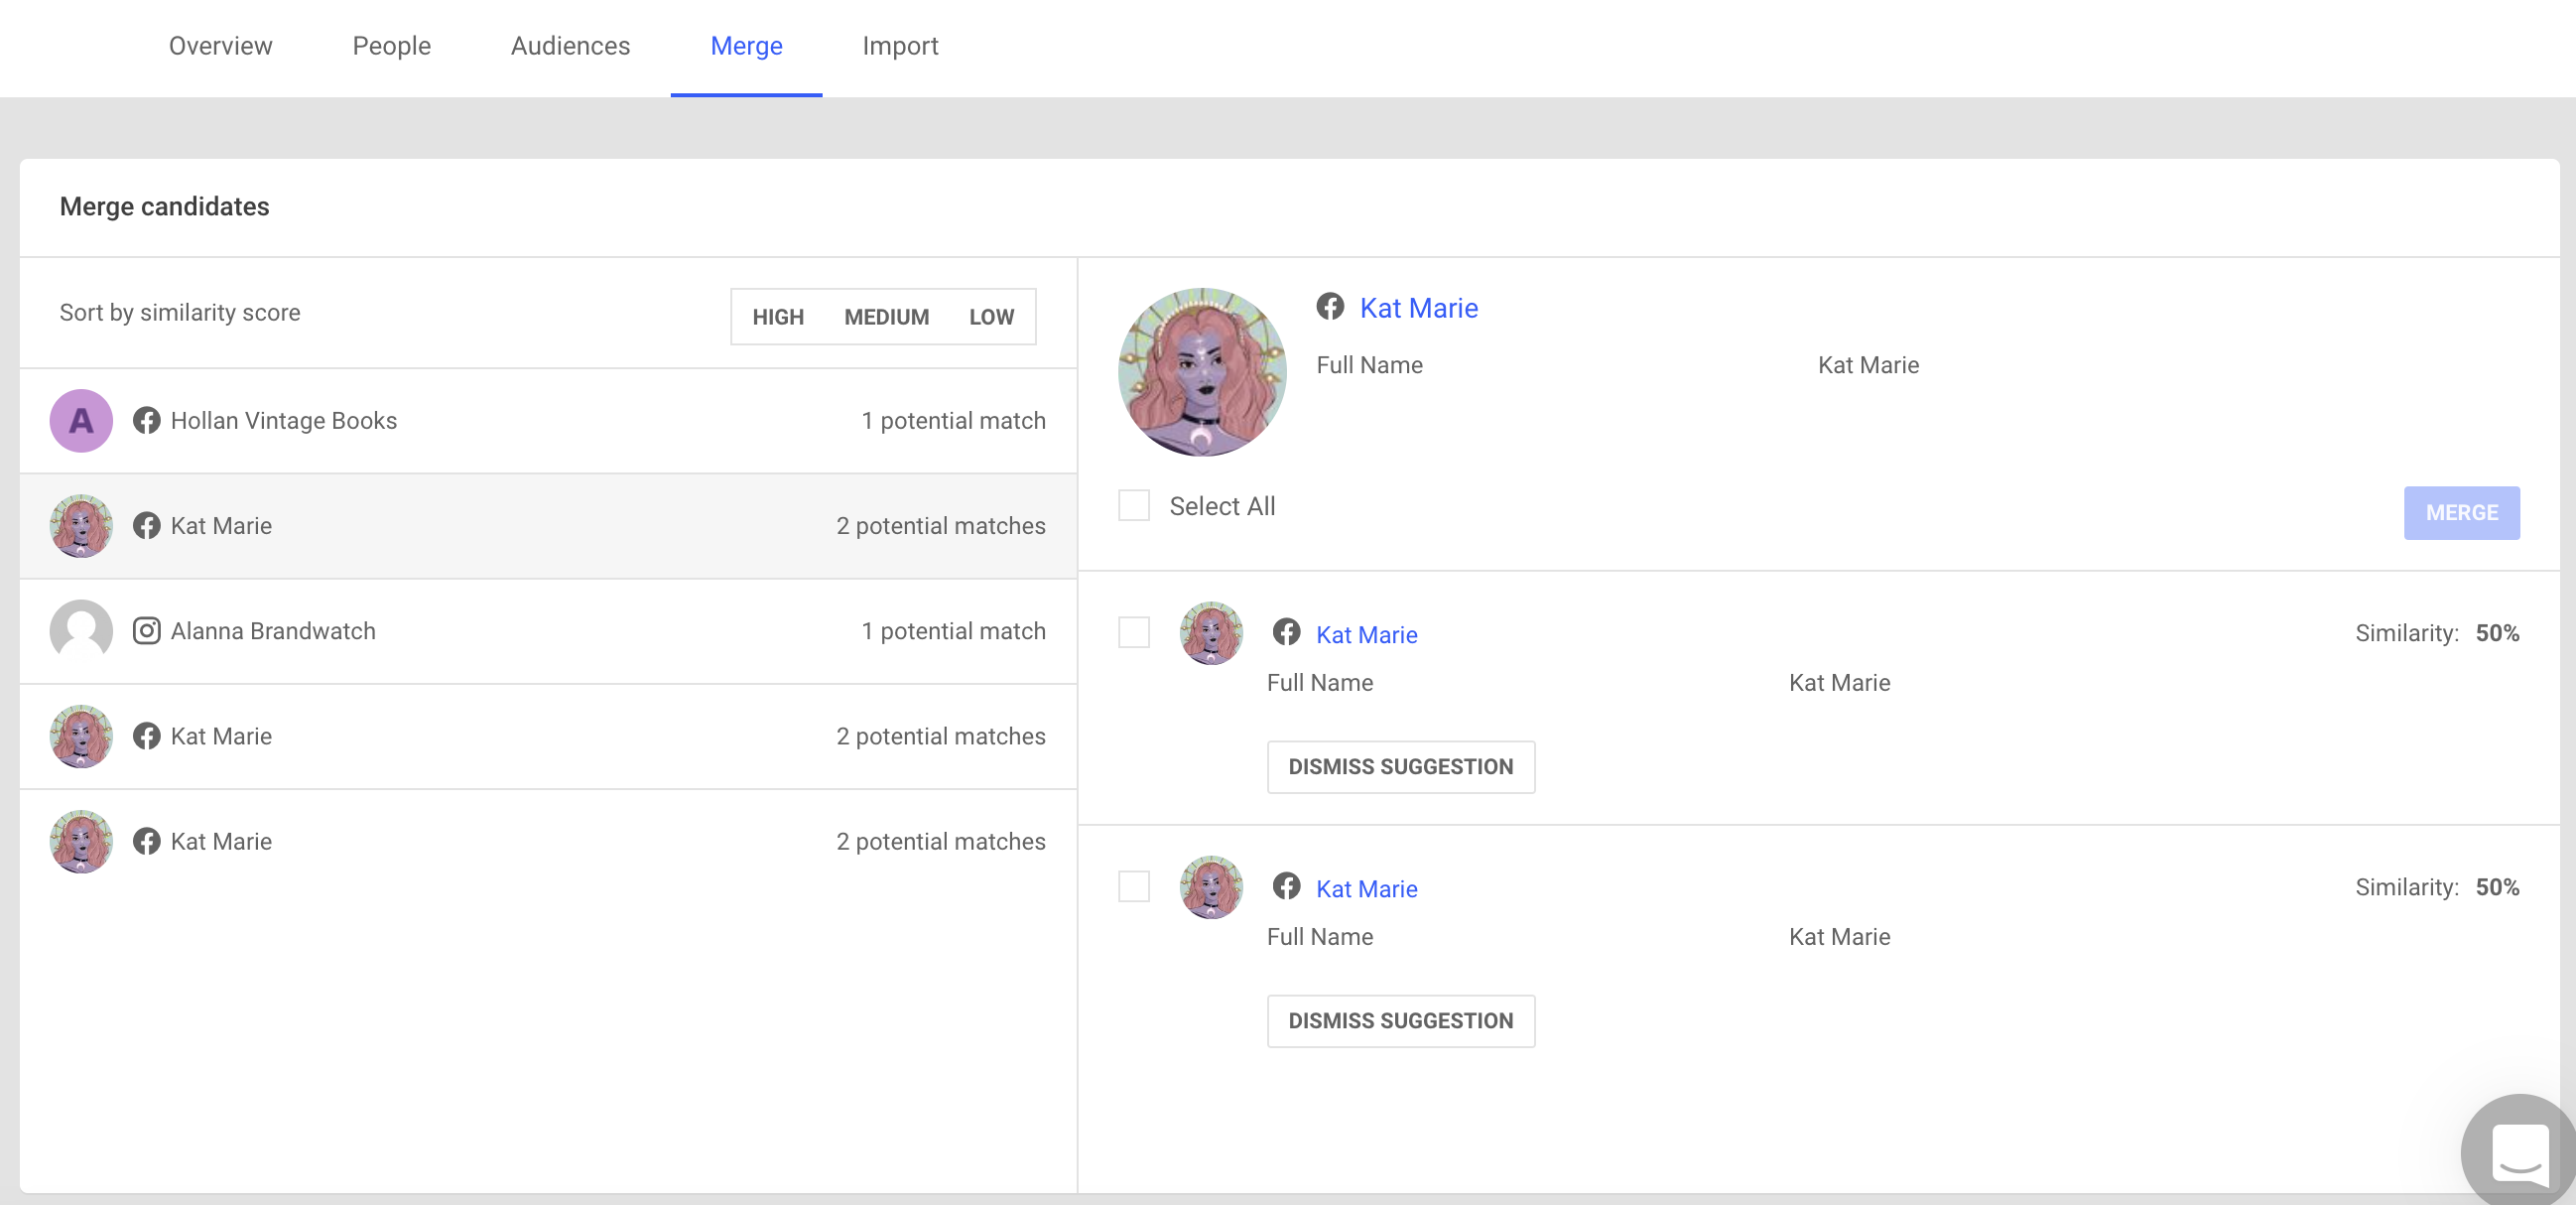Open the chat support bubble icon
This screenshot has width=2576, height=1205.
click(x=2518, y=1152)
